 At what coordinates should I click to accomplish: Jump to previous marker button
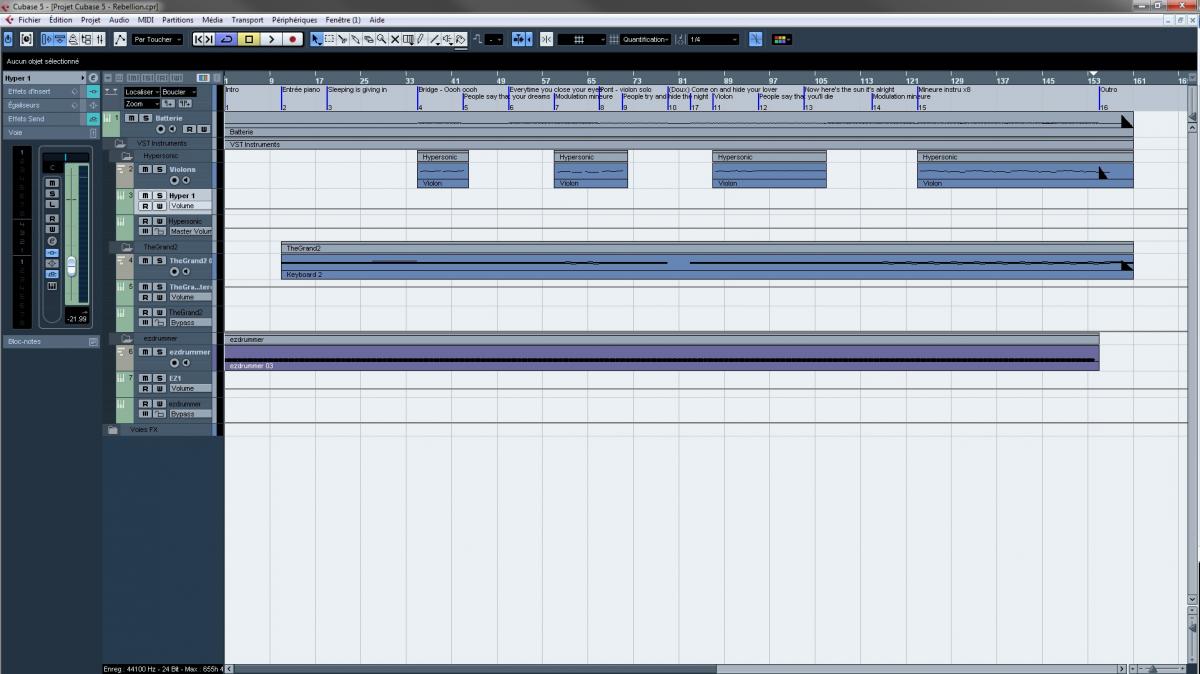198,39
